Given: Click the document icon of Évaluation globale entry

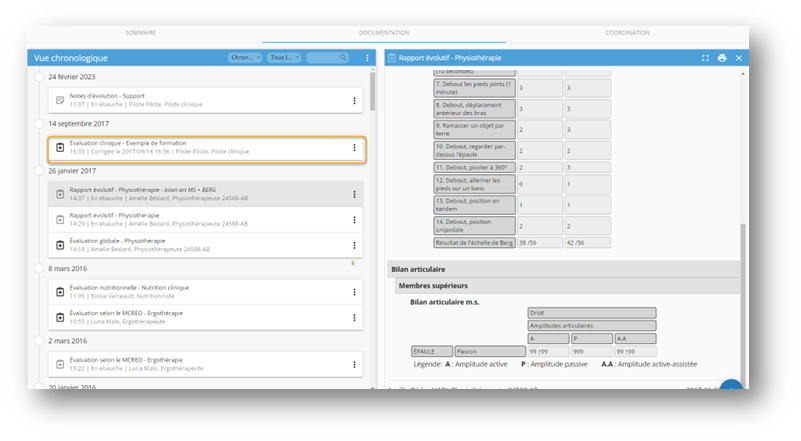Looking at the screenshot, I should coord(60,244).
